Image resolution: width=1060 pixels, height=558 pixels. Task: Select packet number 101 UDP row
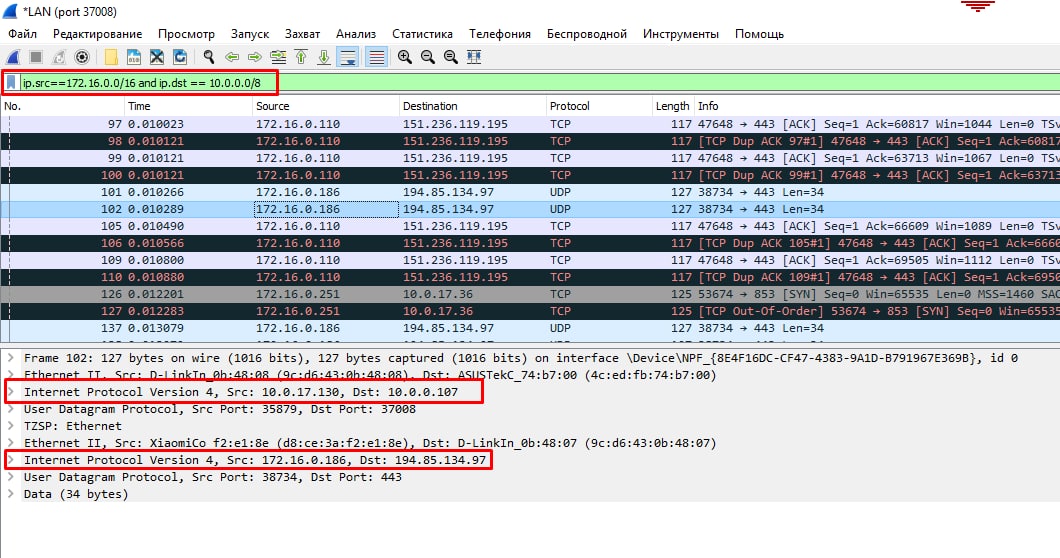click(530, 192)
